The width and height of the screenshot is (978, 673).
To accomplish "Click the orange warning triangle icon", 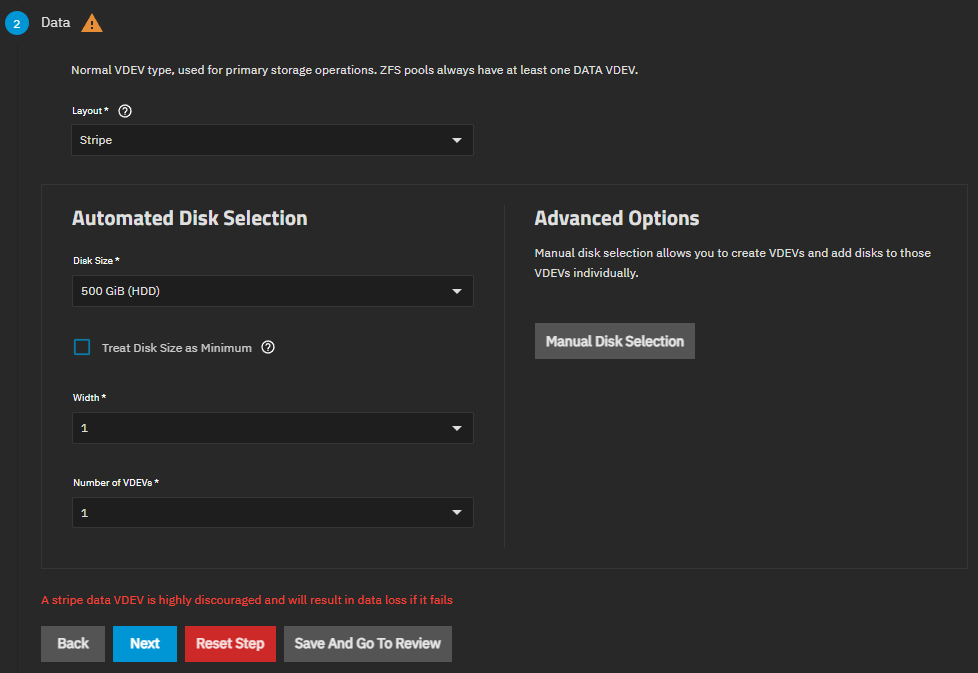I will click(91, 23).
